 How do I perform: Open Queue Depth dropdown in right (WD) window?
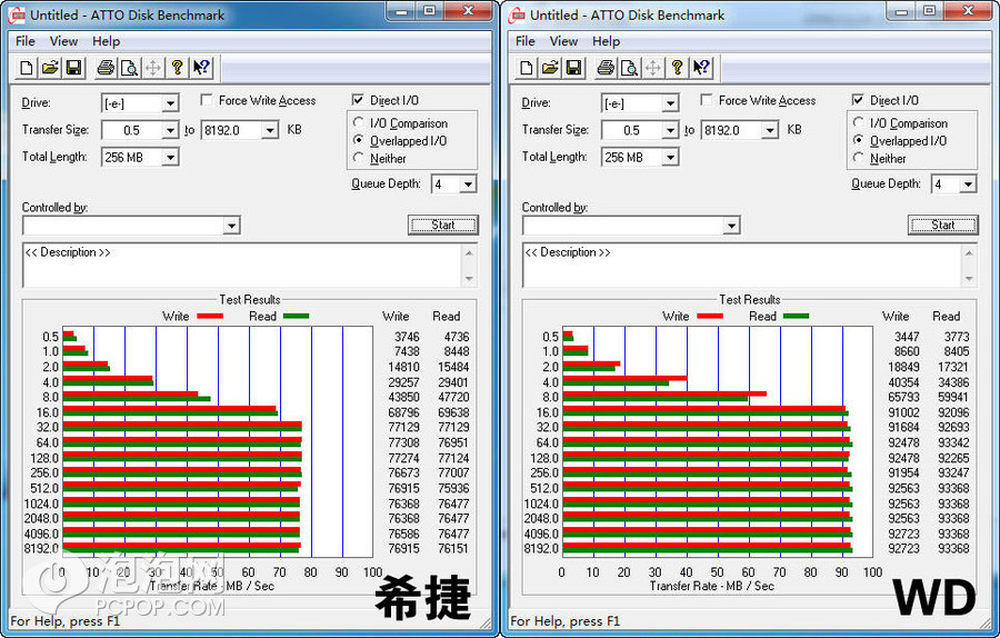tap(968, 184)
